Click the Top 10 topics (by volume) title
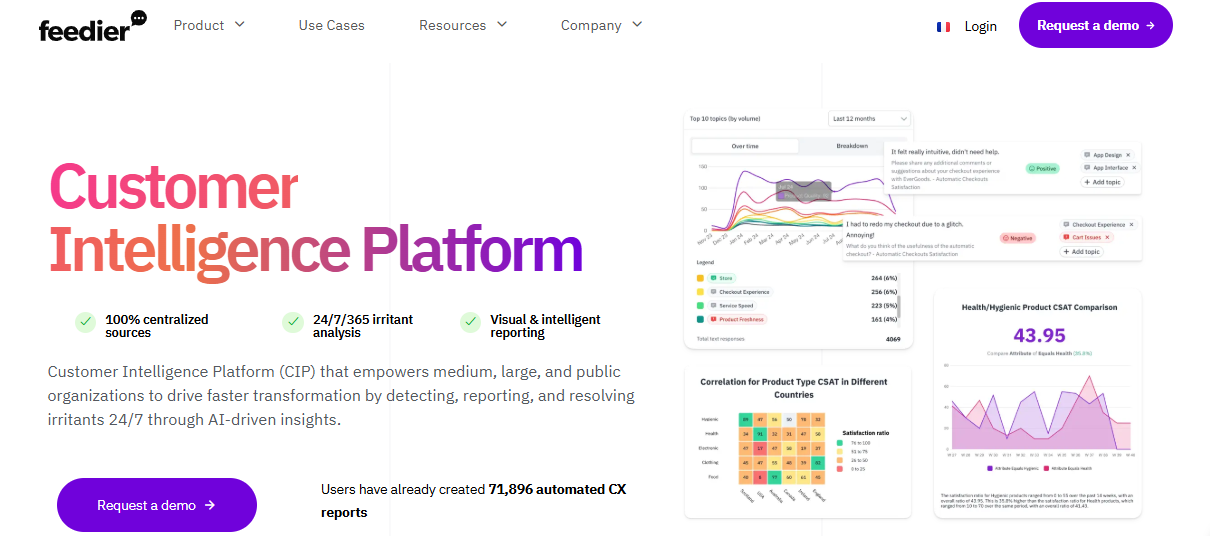Viewport: 1210px width, 536px height. (725, 119)
